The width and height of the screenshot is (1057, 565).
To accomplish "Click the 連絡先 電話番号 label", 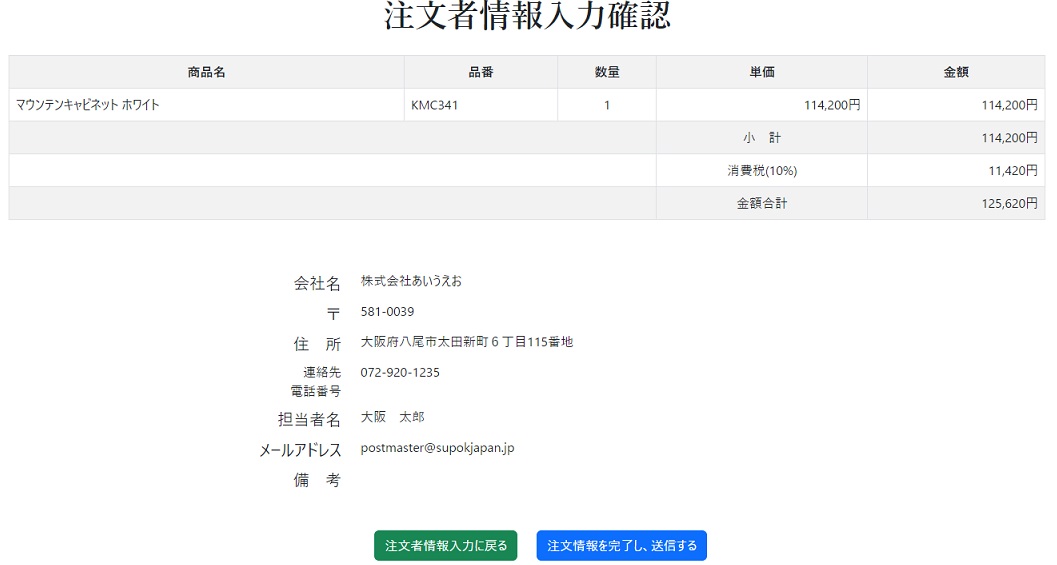I will point(315,382).
